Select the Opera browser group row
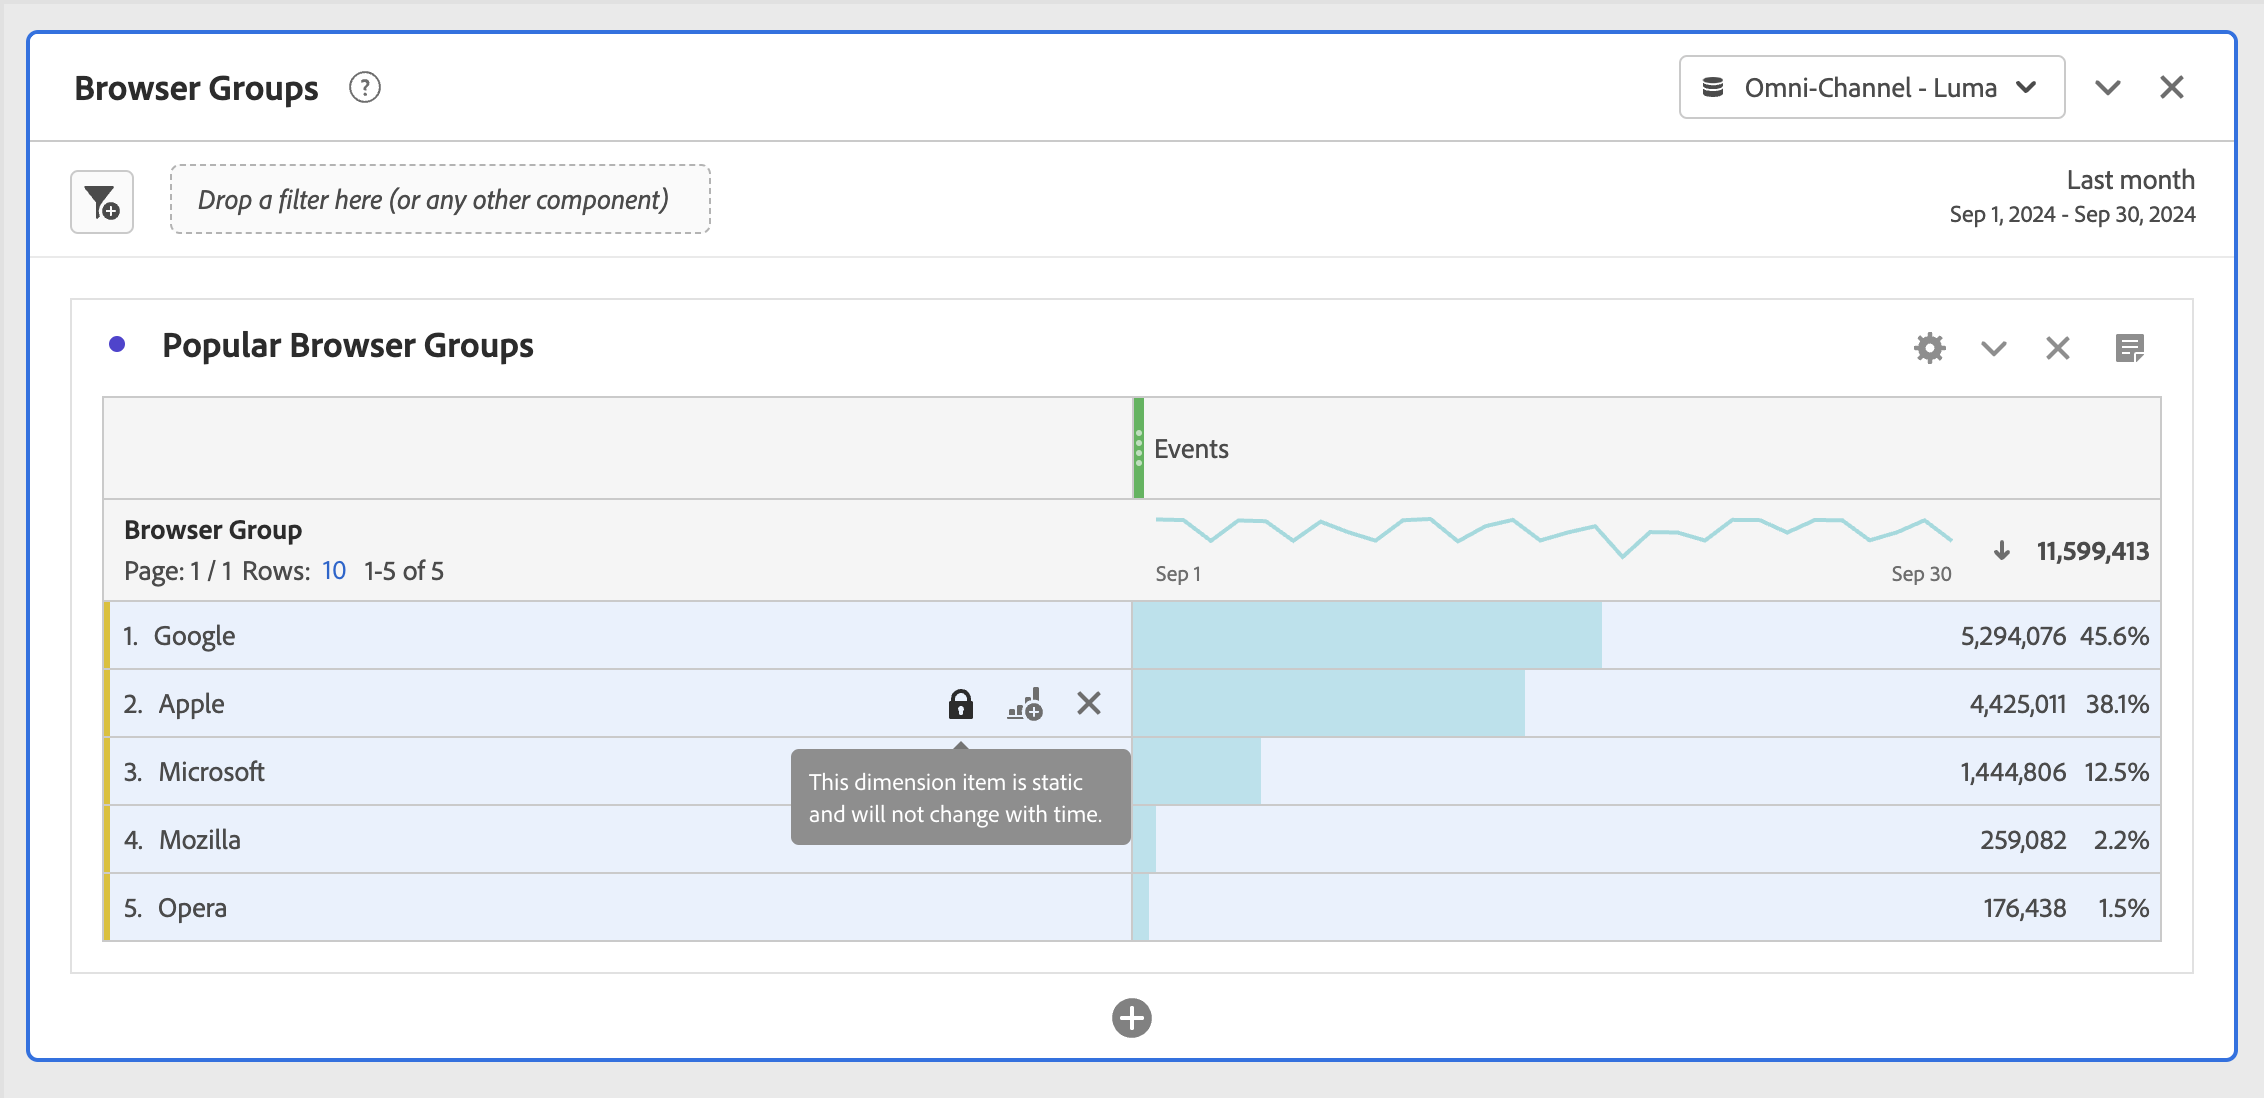 (x=192, y=908)
